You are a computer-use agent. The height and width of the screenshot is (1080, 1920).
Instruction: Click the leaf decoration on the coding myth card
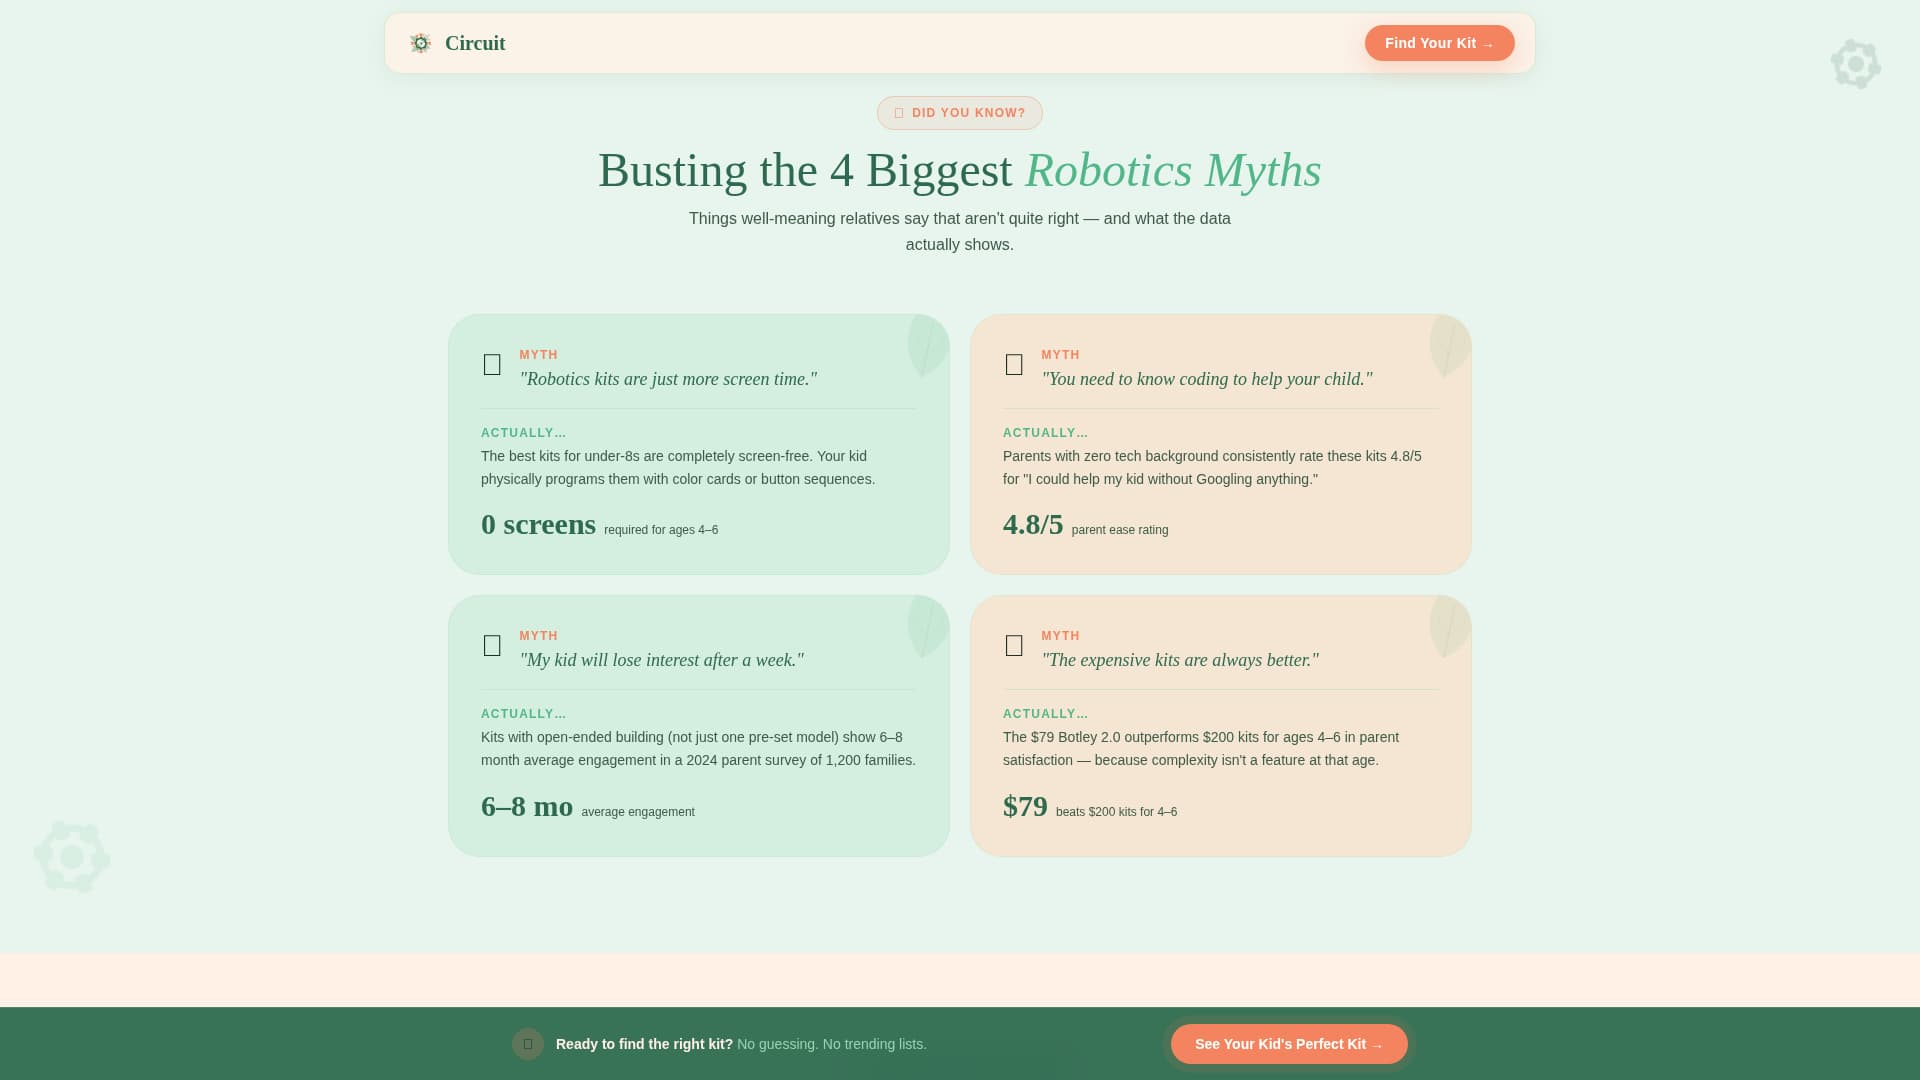tap(1449, 348)
